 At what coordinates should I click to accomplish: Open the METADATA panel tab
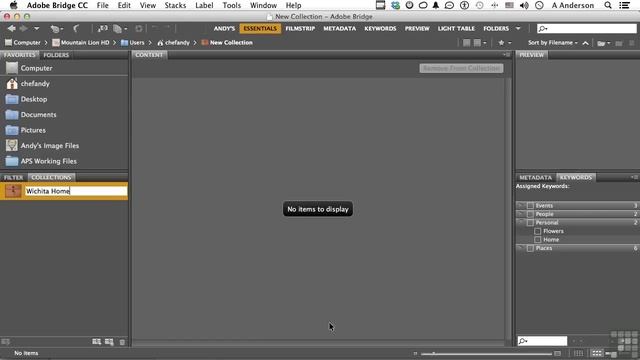pyautogui.click(x=536, y=178)
